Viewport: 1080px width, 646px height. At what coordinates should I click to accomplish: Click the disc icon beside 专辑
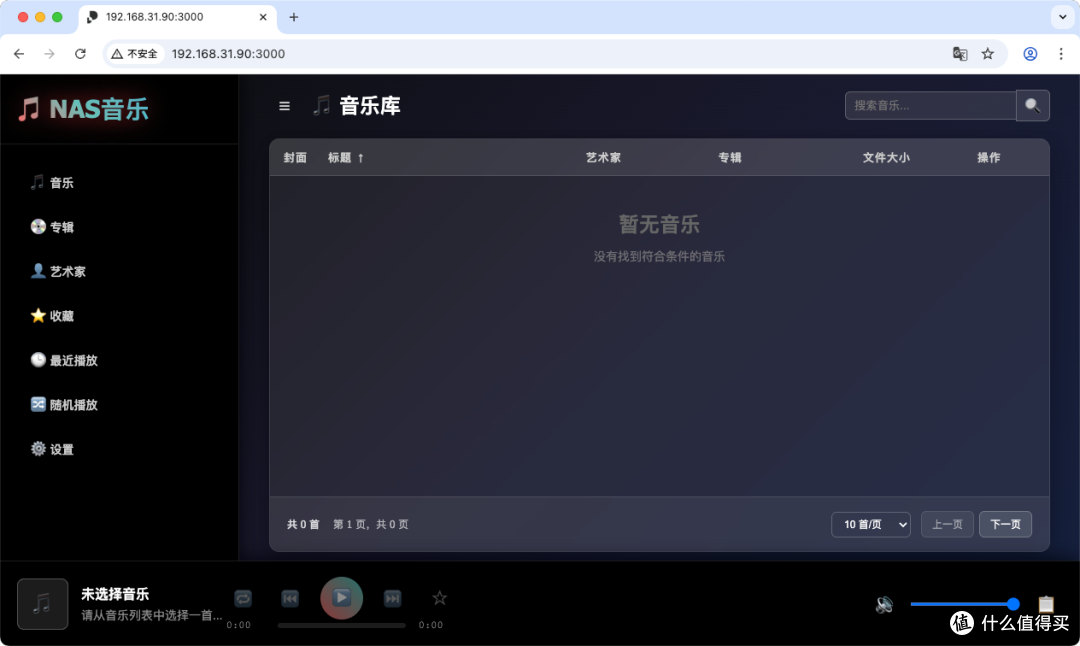38,227
